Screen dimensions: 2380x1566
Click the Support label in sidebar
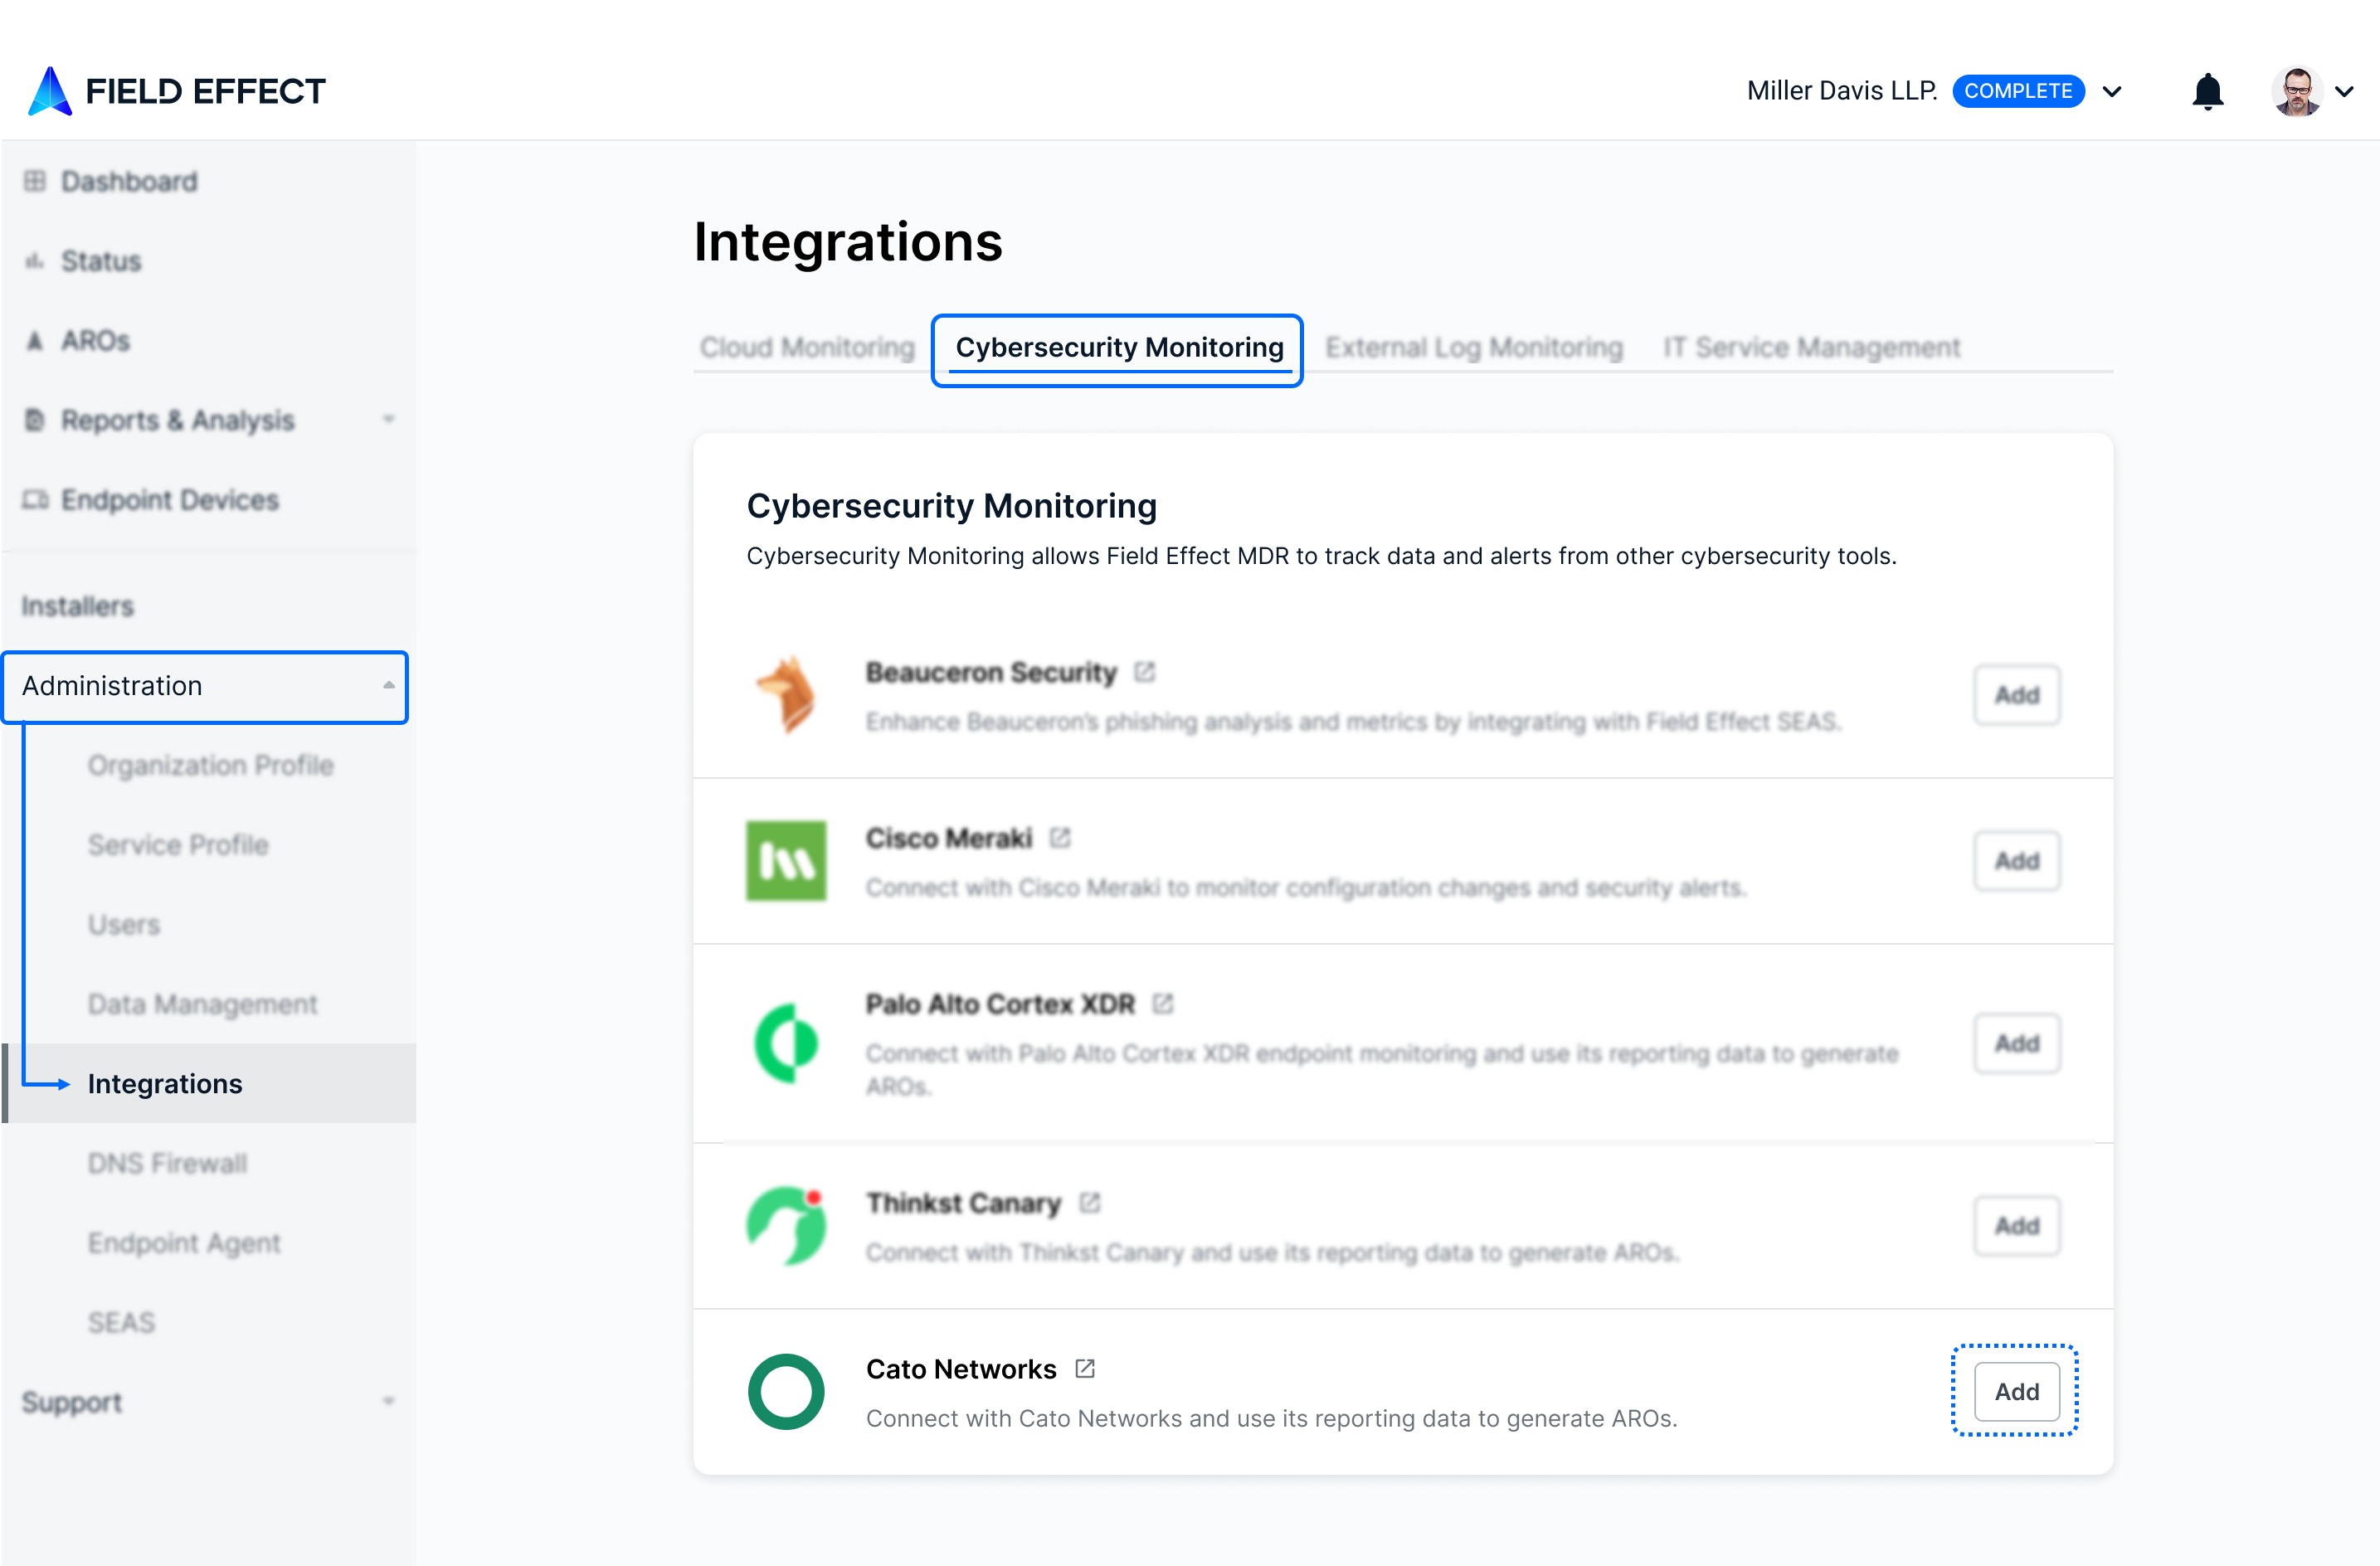(72, 1402)
